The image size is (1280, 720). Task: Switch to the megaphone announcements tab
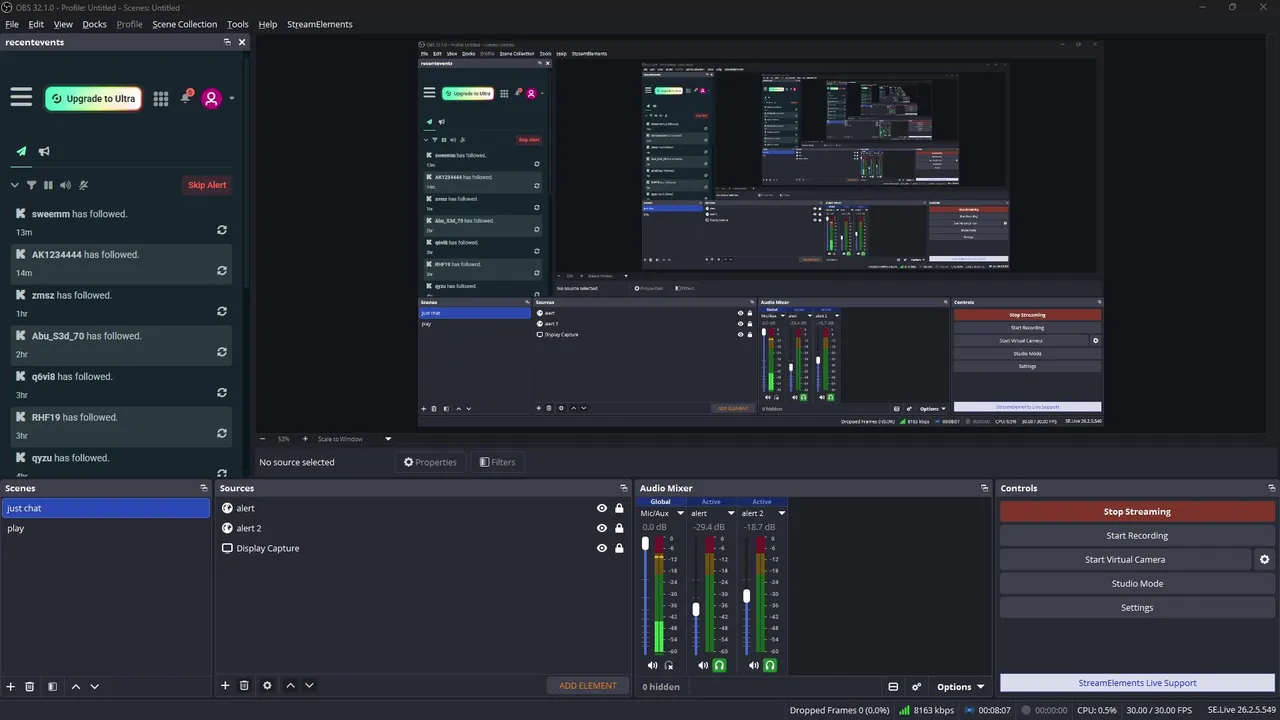(44, 152)
